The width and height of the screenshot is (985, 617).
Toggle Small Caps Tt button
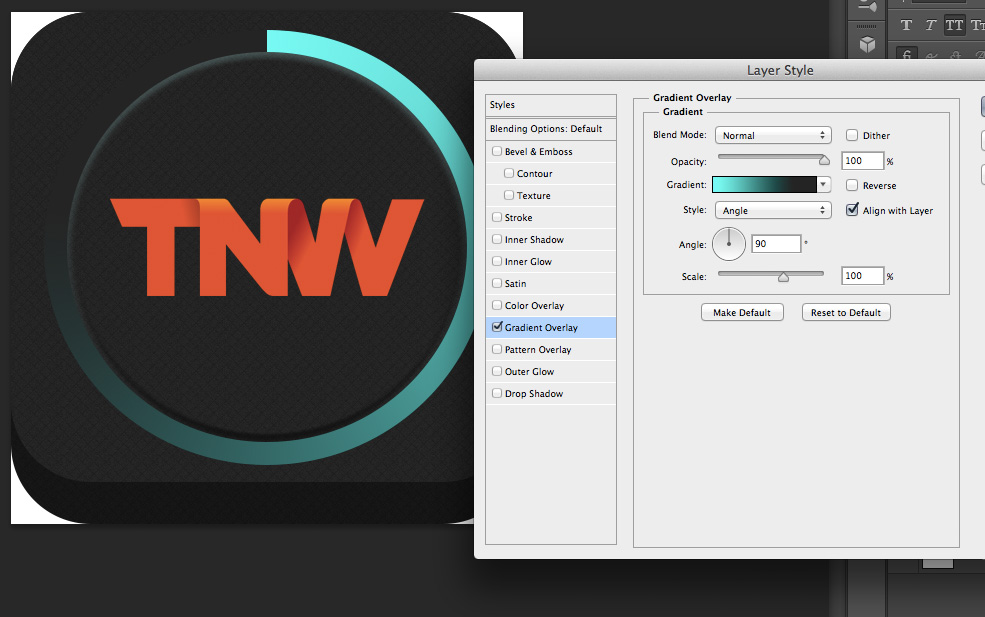point(977,25)
